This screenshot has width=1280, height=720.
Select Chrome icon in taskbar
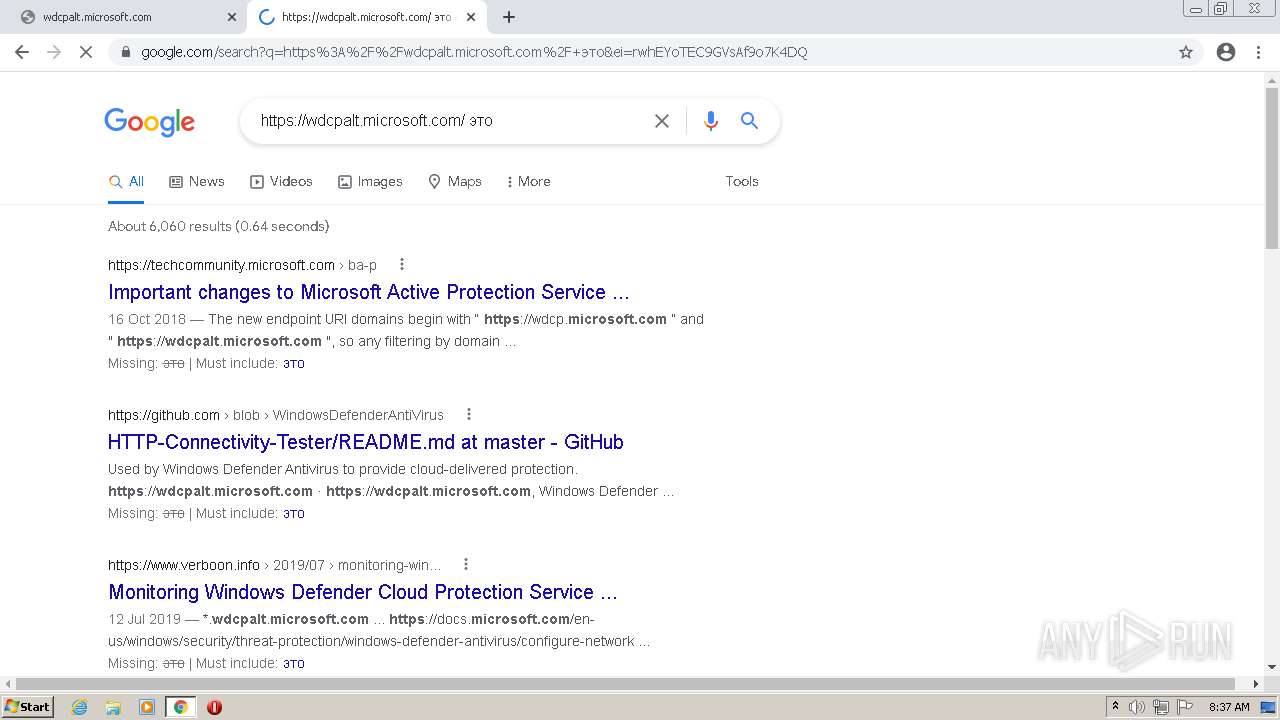pos(181,707)
